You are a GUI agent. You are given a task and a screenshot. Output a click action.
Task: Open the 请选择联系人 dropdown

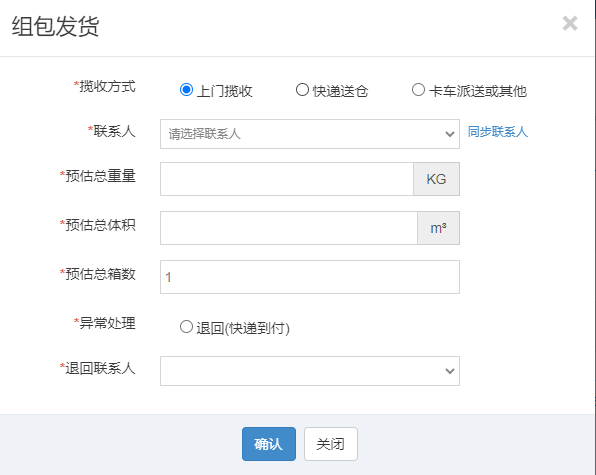coord(310,134)
